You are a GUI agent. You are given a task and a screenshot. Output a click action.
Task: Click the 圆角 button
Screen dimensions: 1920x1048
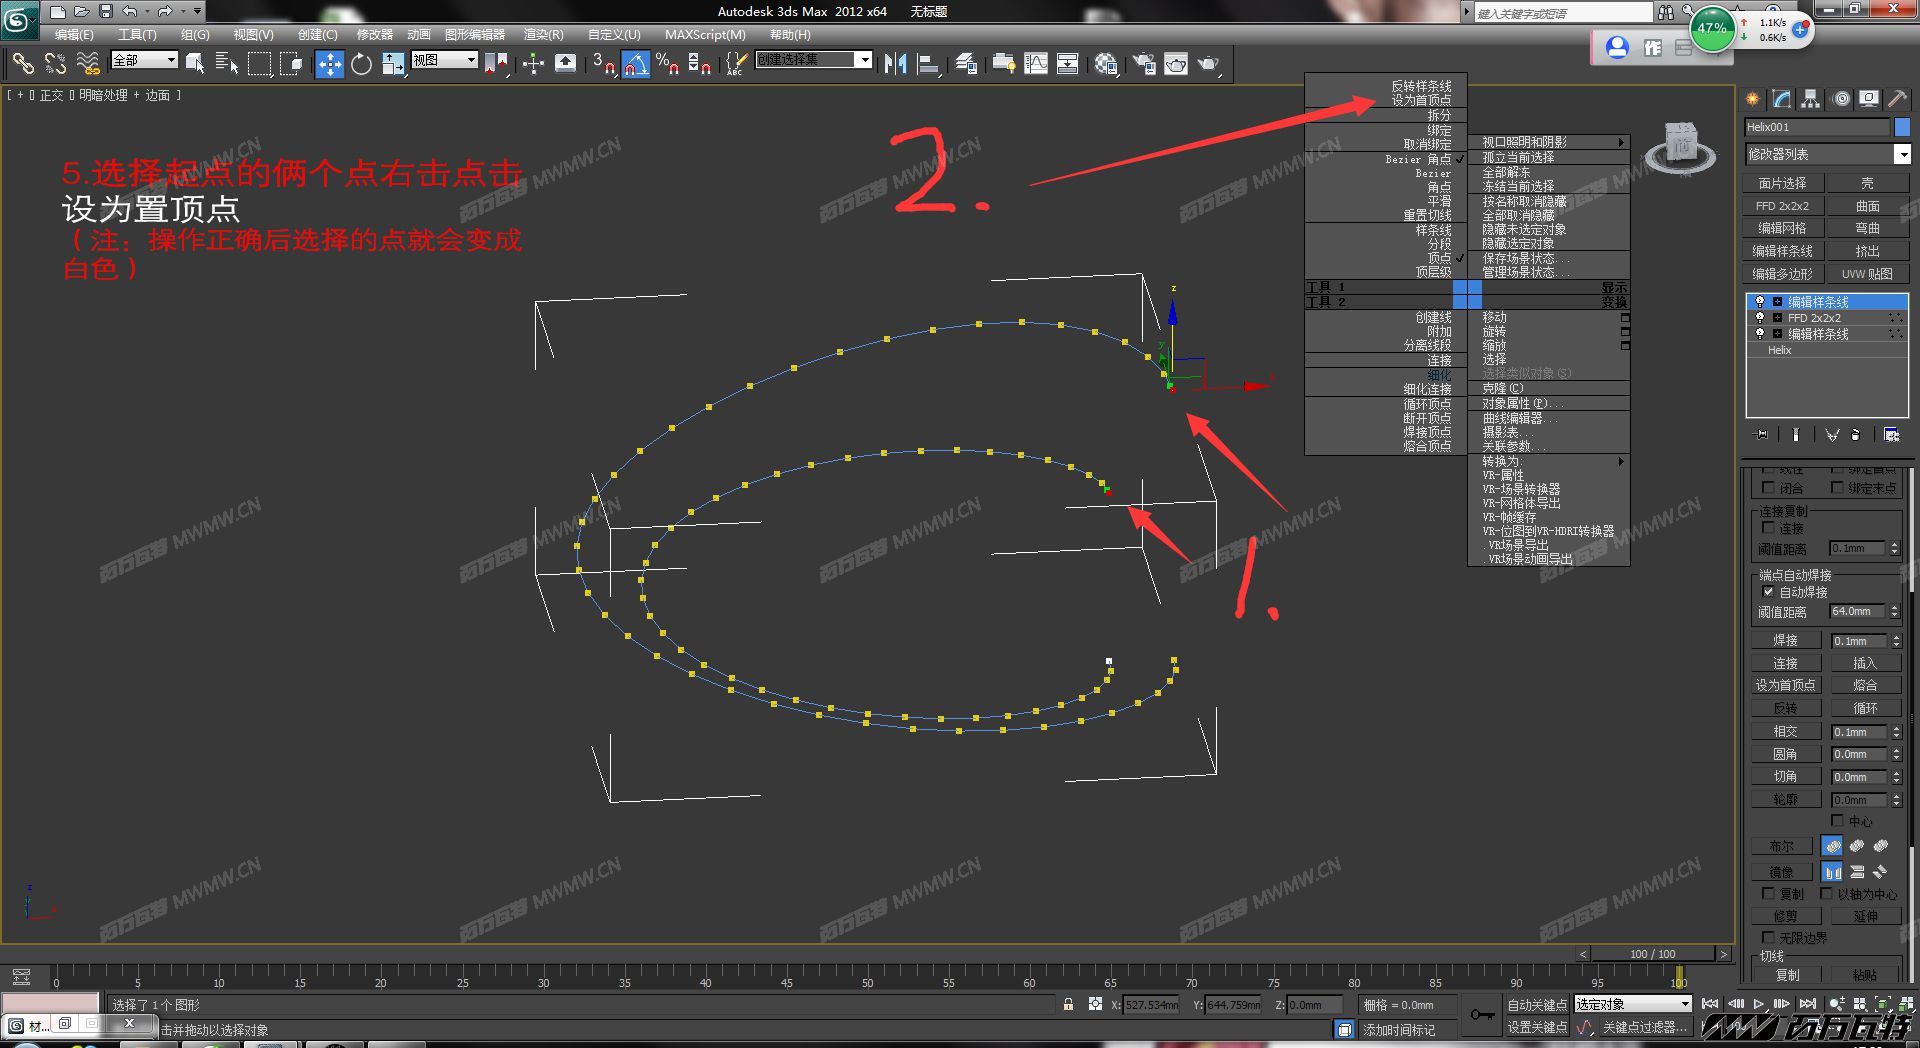1786,754
